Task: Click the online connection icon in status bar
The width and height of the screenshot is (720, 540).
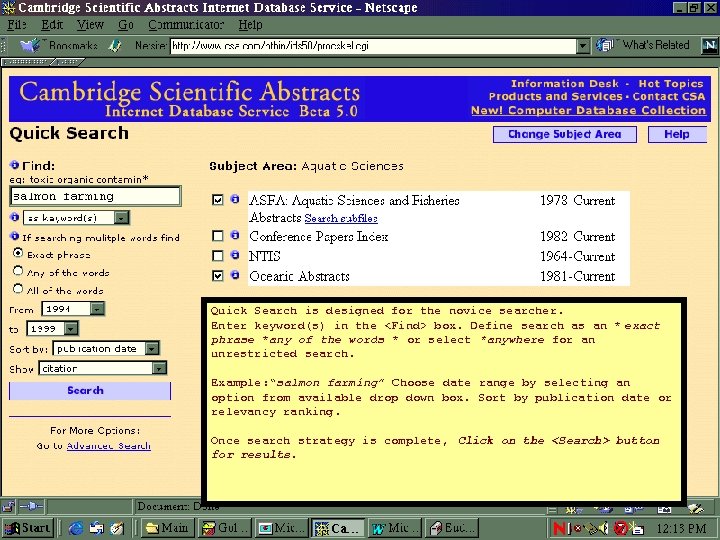Action: [x=32, y=506]
